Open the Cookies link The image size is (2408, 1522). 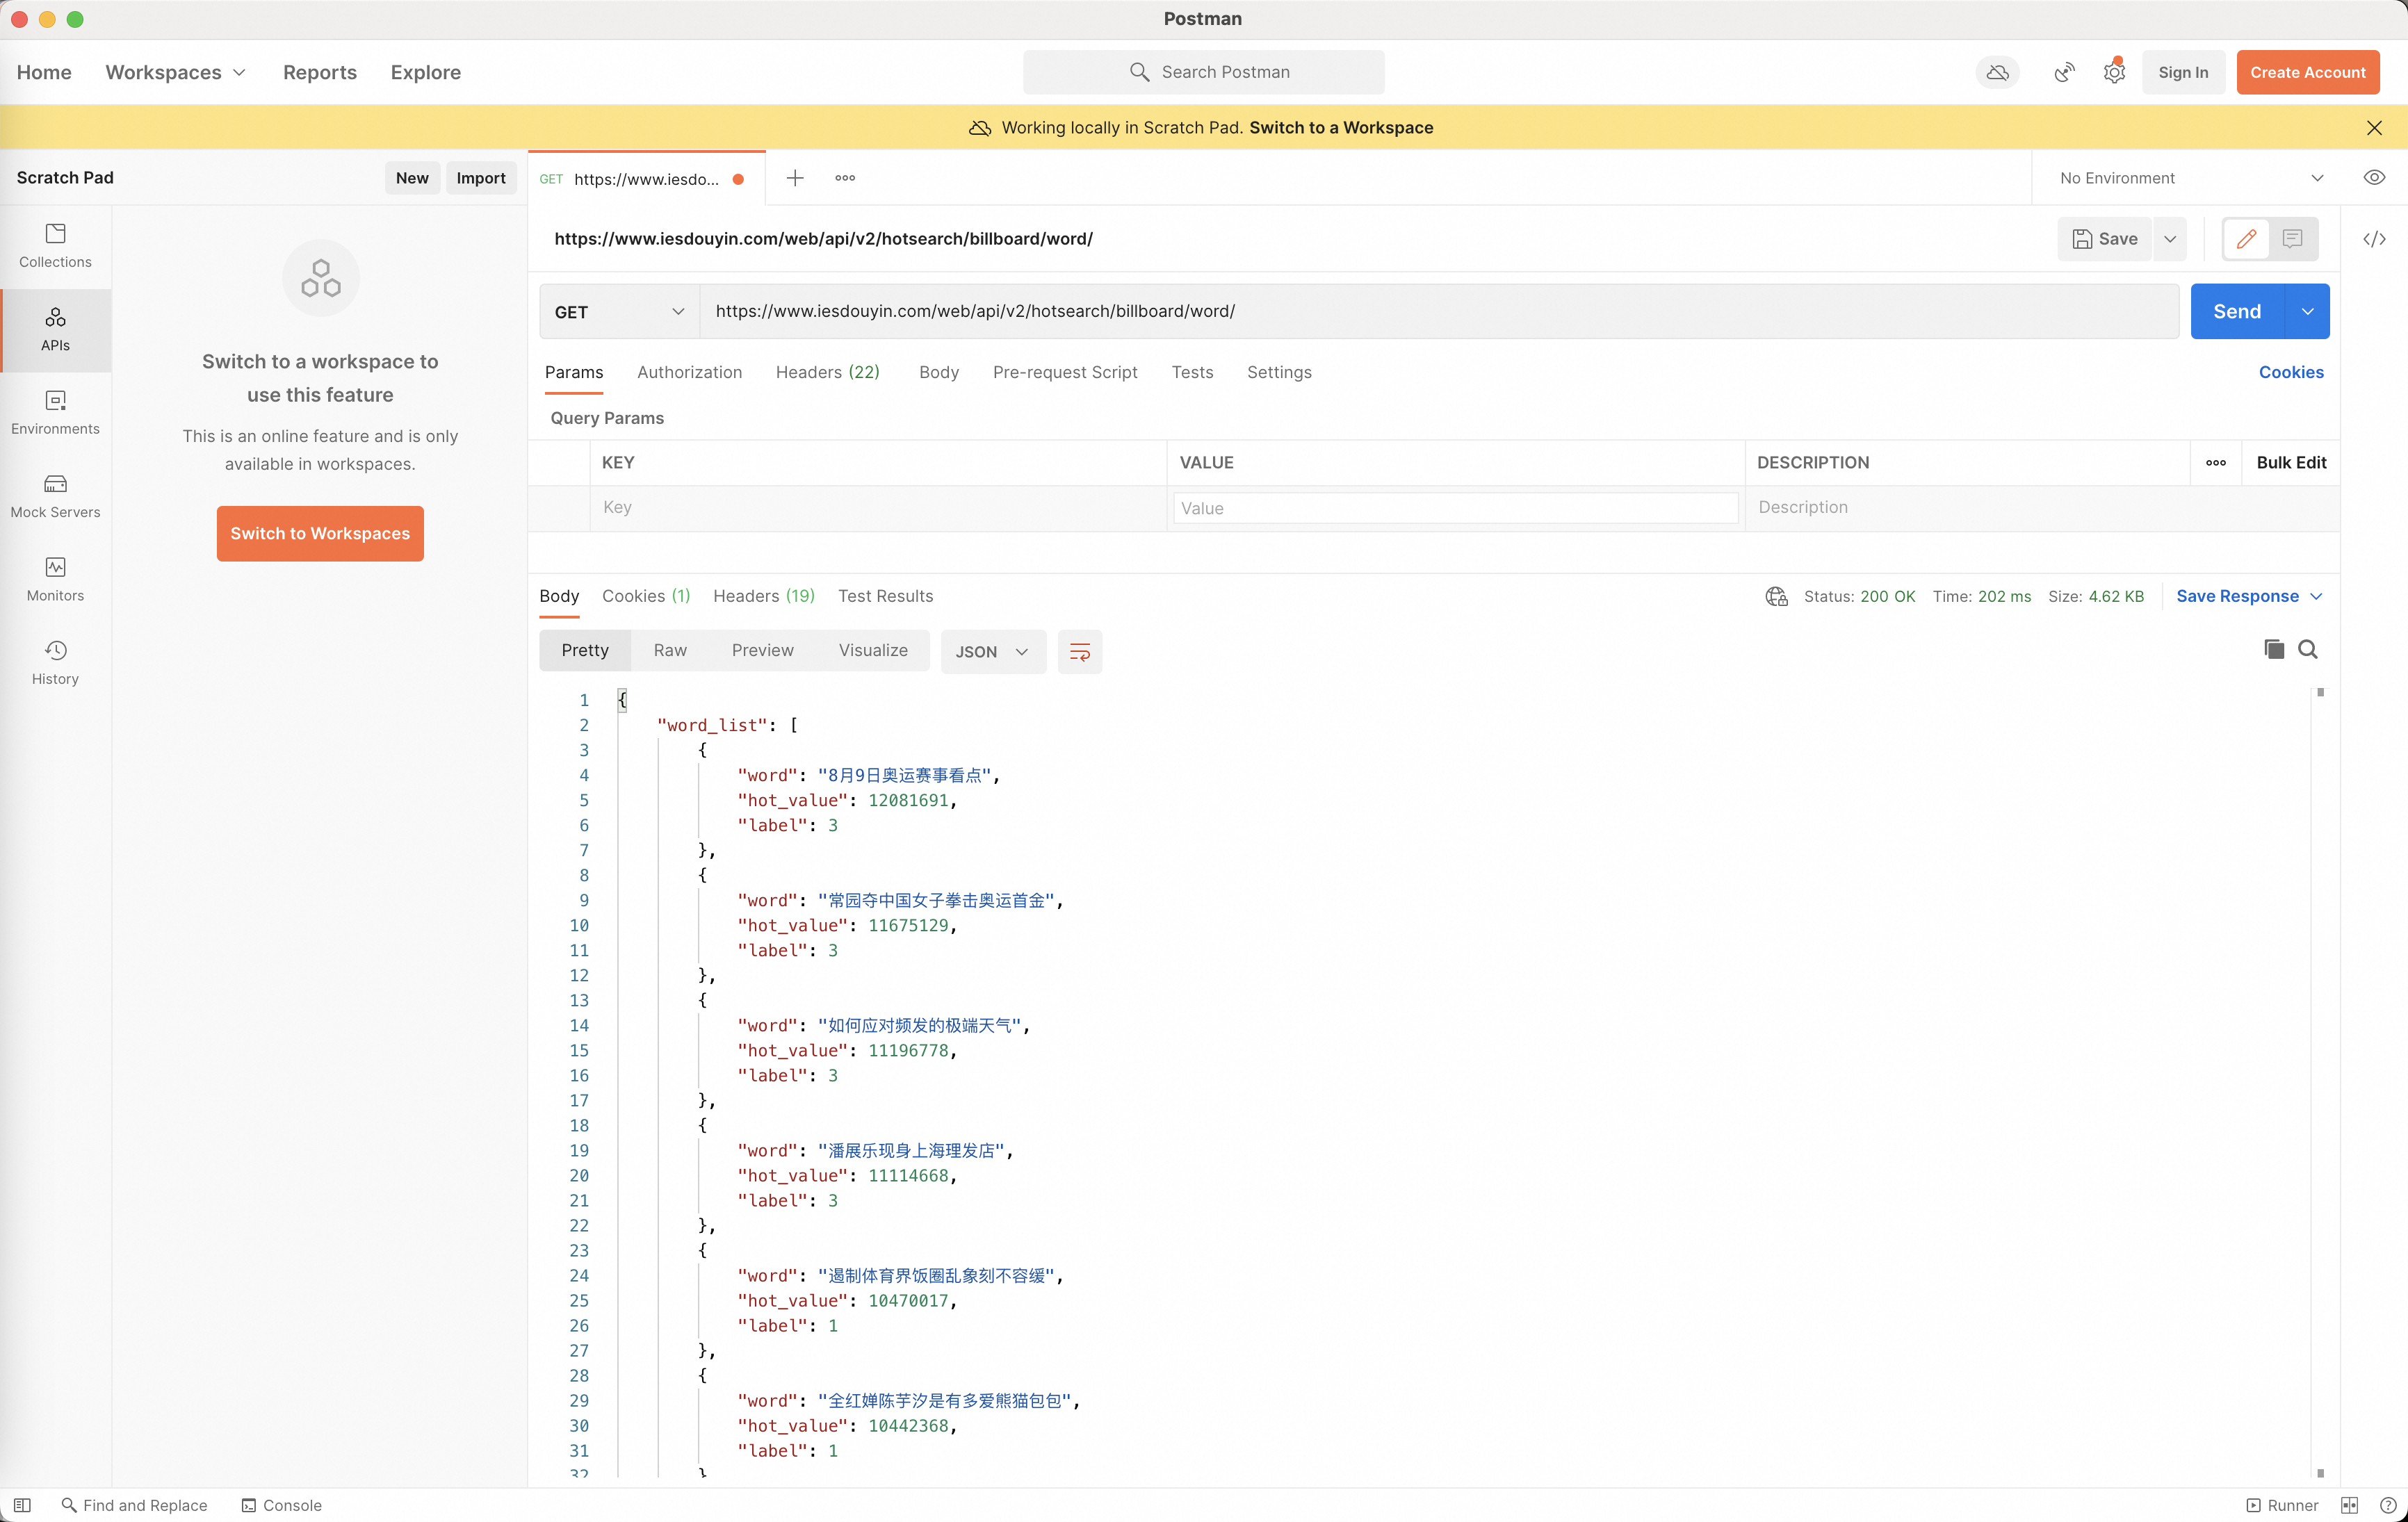(x=2290, y=372)
